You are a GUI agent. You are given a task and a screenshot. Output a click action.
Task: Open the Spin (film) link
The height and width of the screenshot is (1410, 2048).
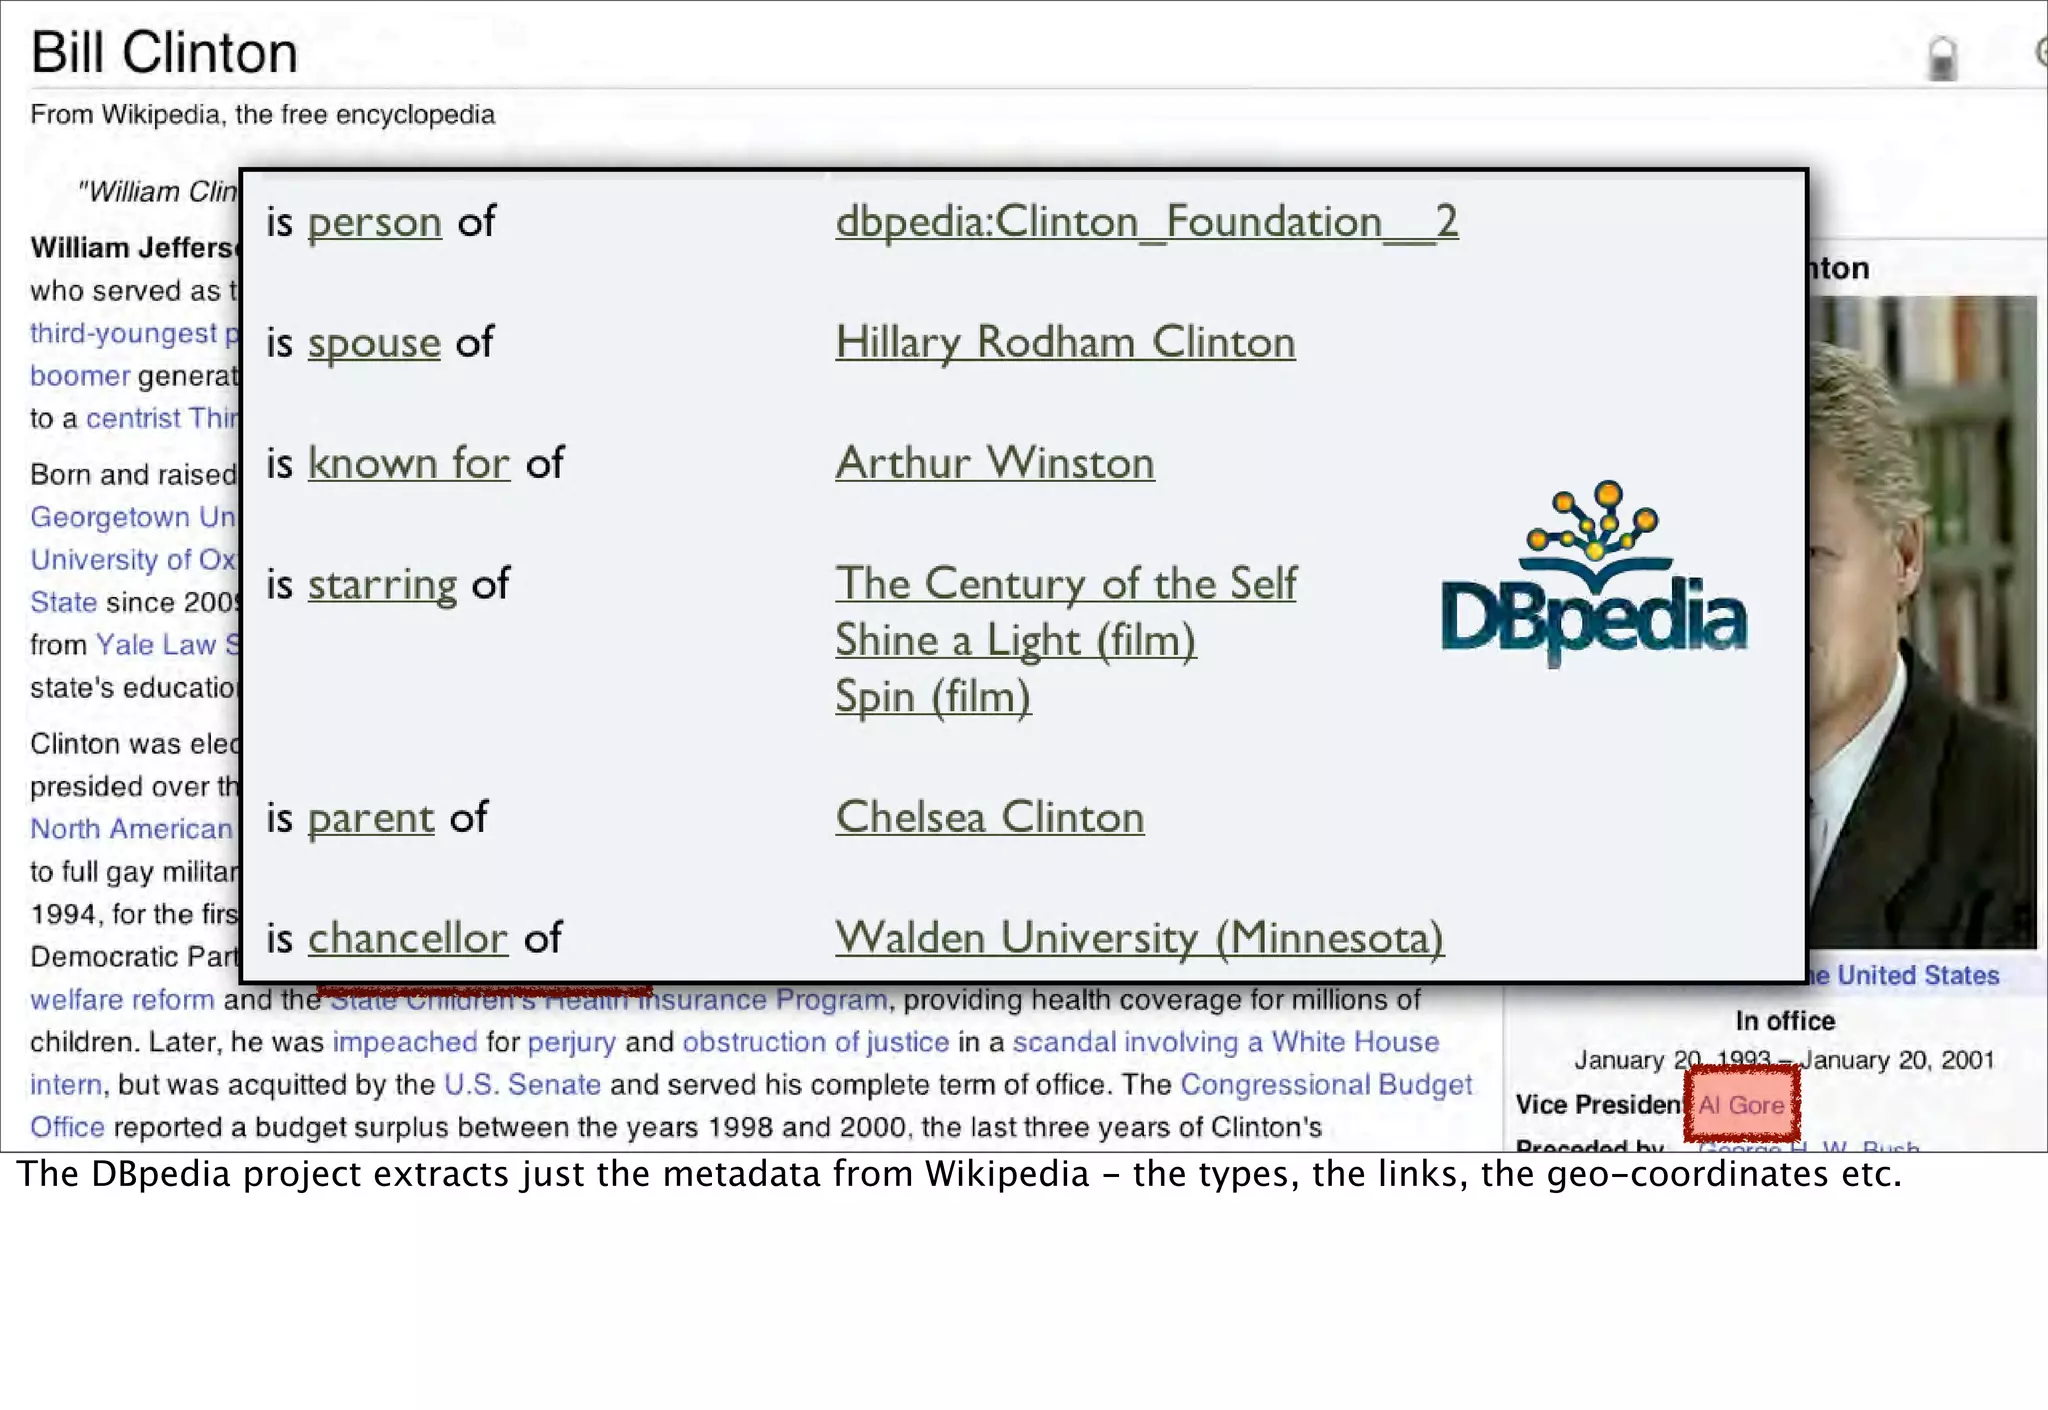pos(932,697)
